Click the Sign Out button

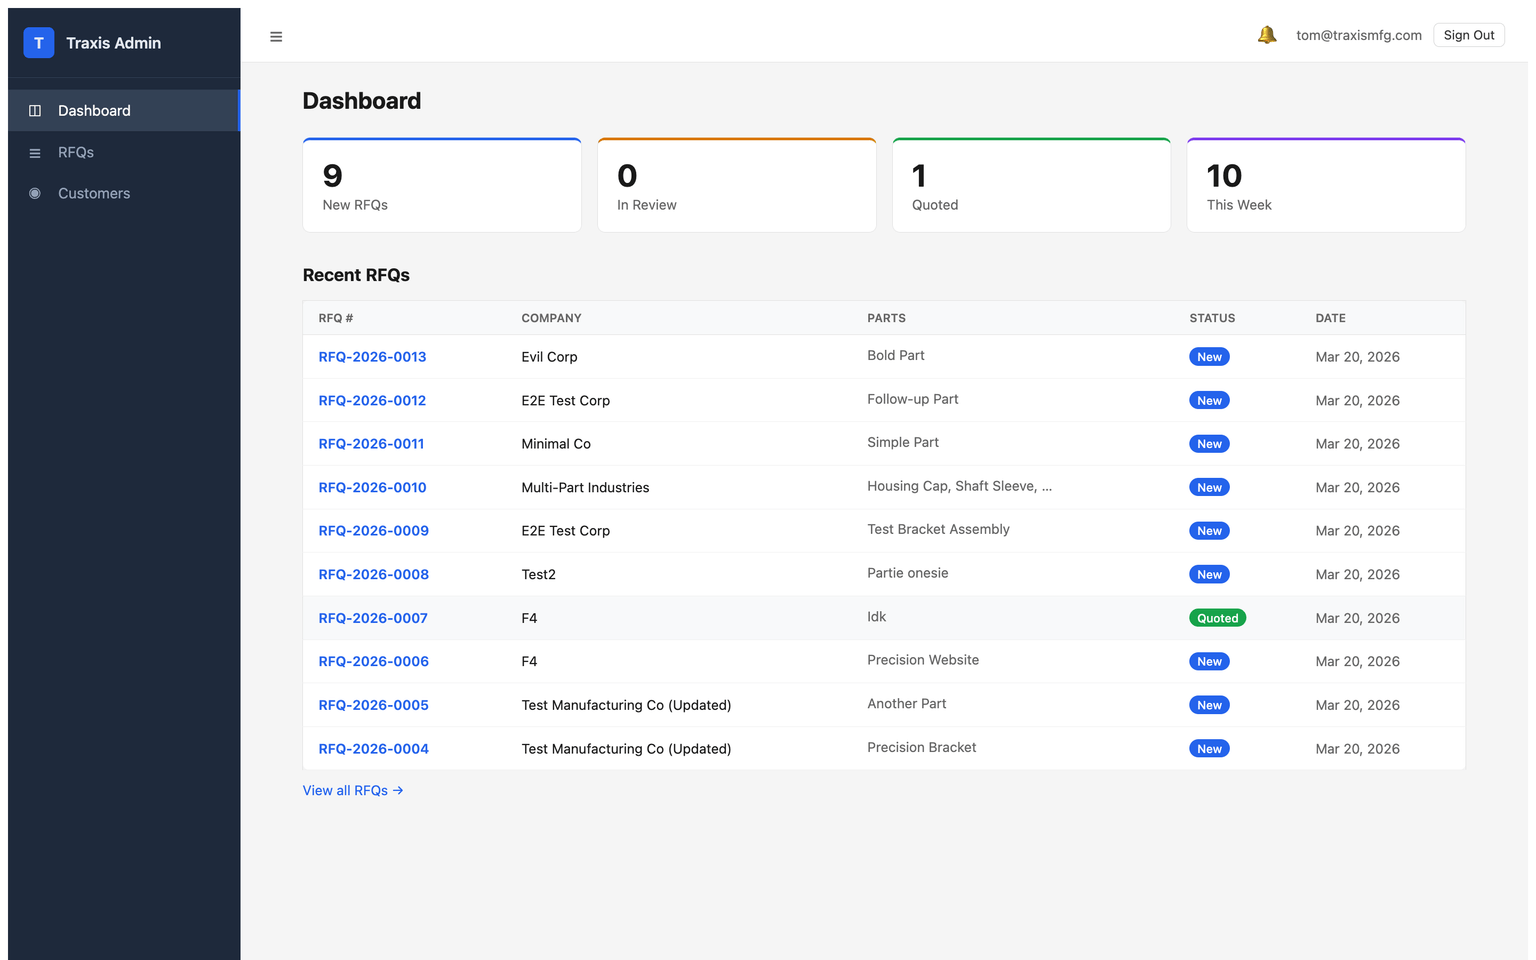1469,35
